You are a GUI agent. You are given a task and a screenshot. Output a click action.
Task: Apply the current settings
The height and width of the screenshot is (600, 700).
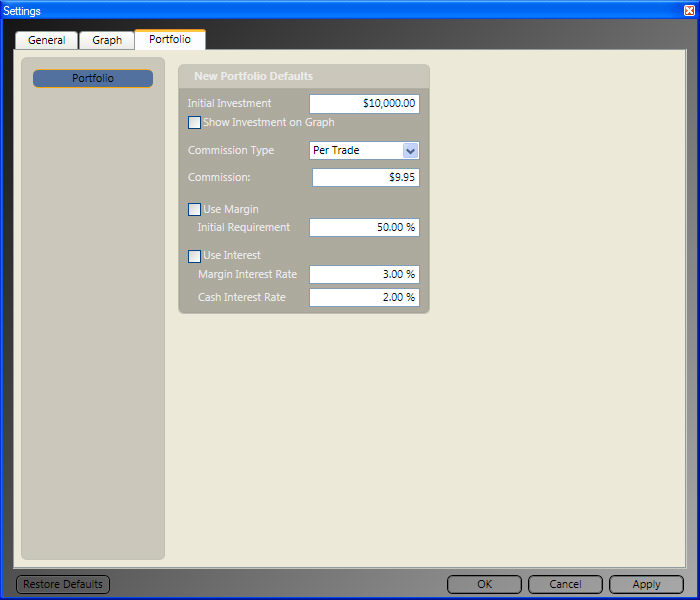(646, 584)
